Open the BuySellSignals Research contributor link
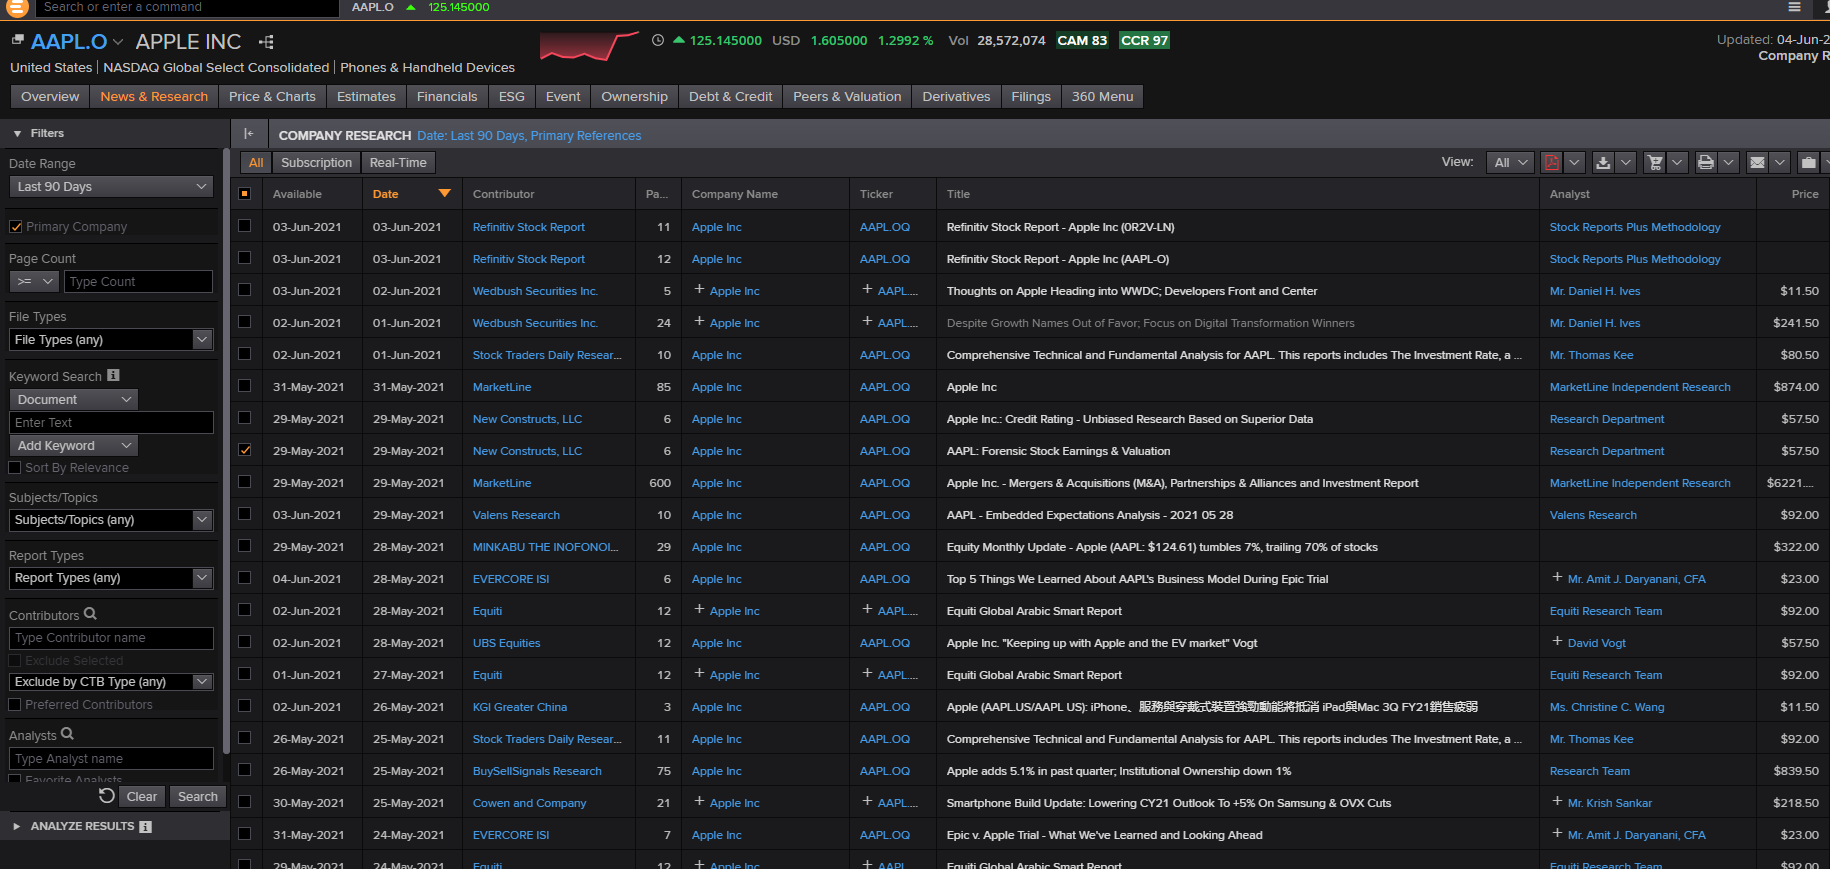Viewport: 1830px width, 869px height. point(537,771)
